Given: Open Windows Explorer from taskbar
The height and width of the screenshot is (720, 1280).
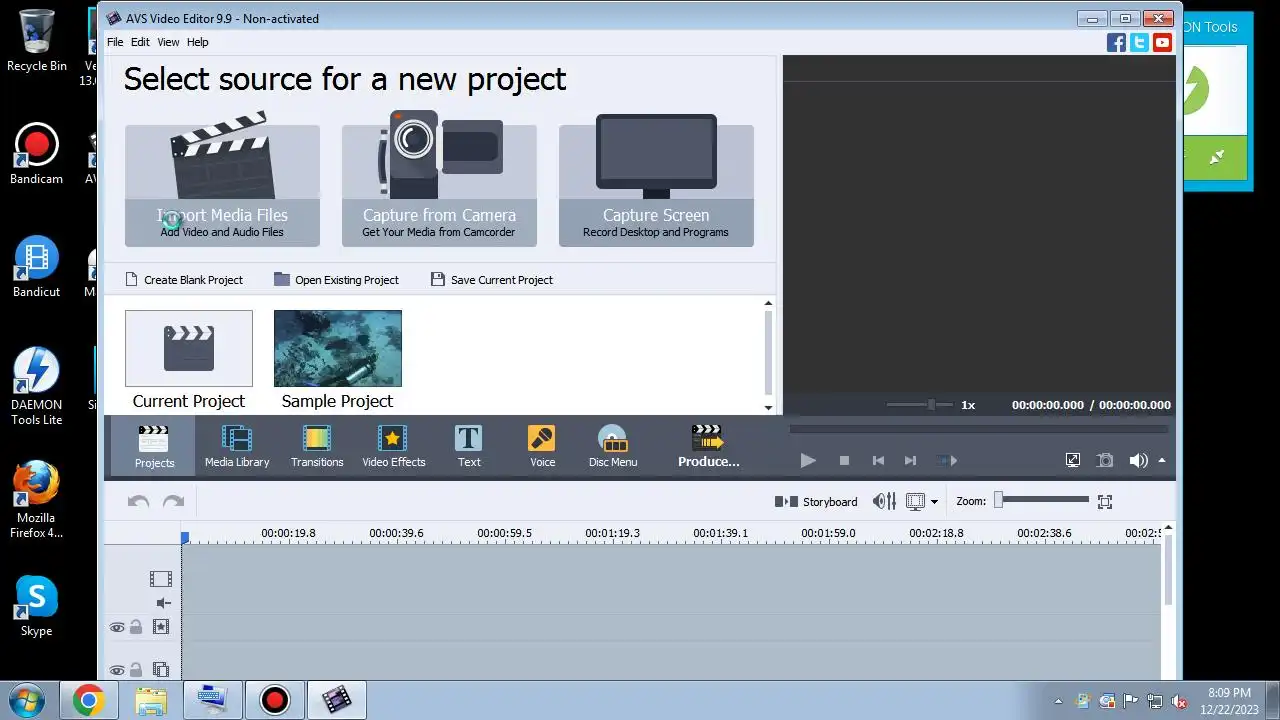Looking at the screenshot, I should tap(151, 700).
